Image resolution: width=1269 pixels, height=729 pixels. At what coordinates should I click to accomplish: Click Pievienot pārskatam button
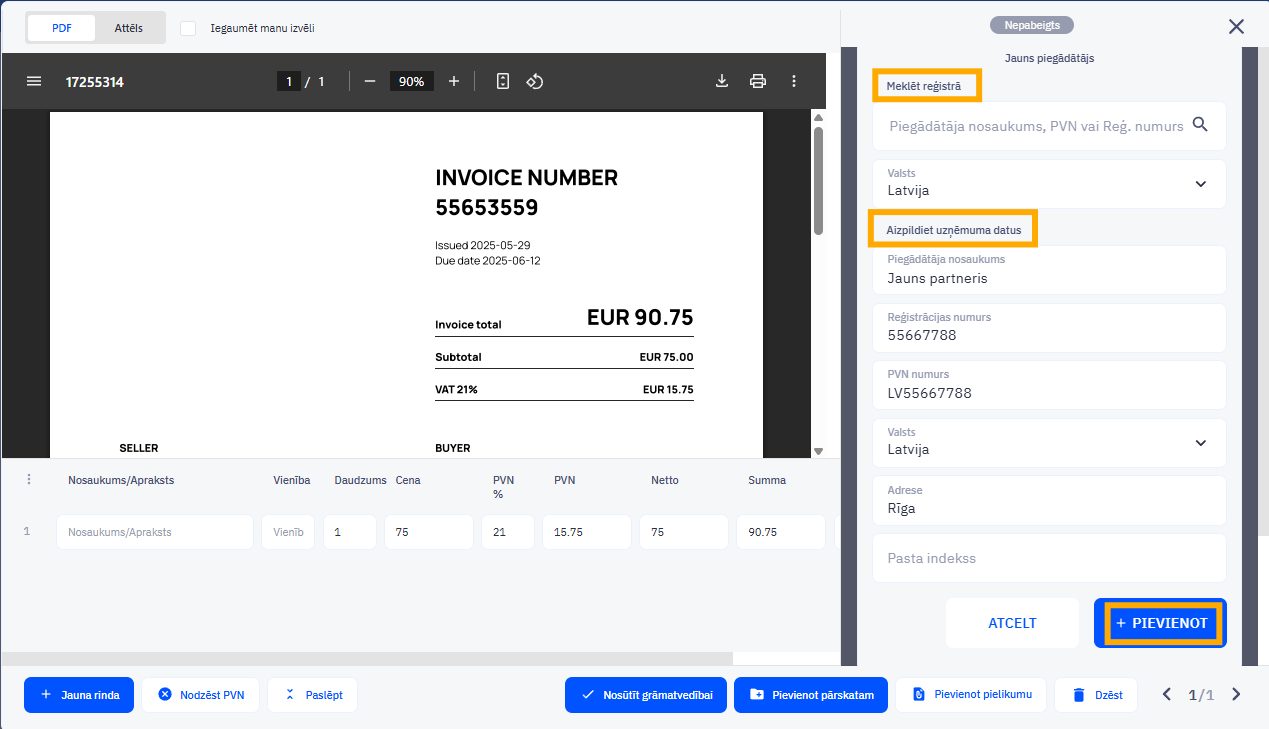coord(811,695)
